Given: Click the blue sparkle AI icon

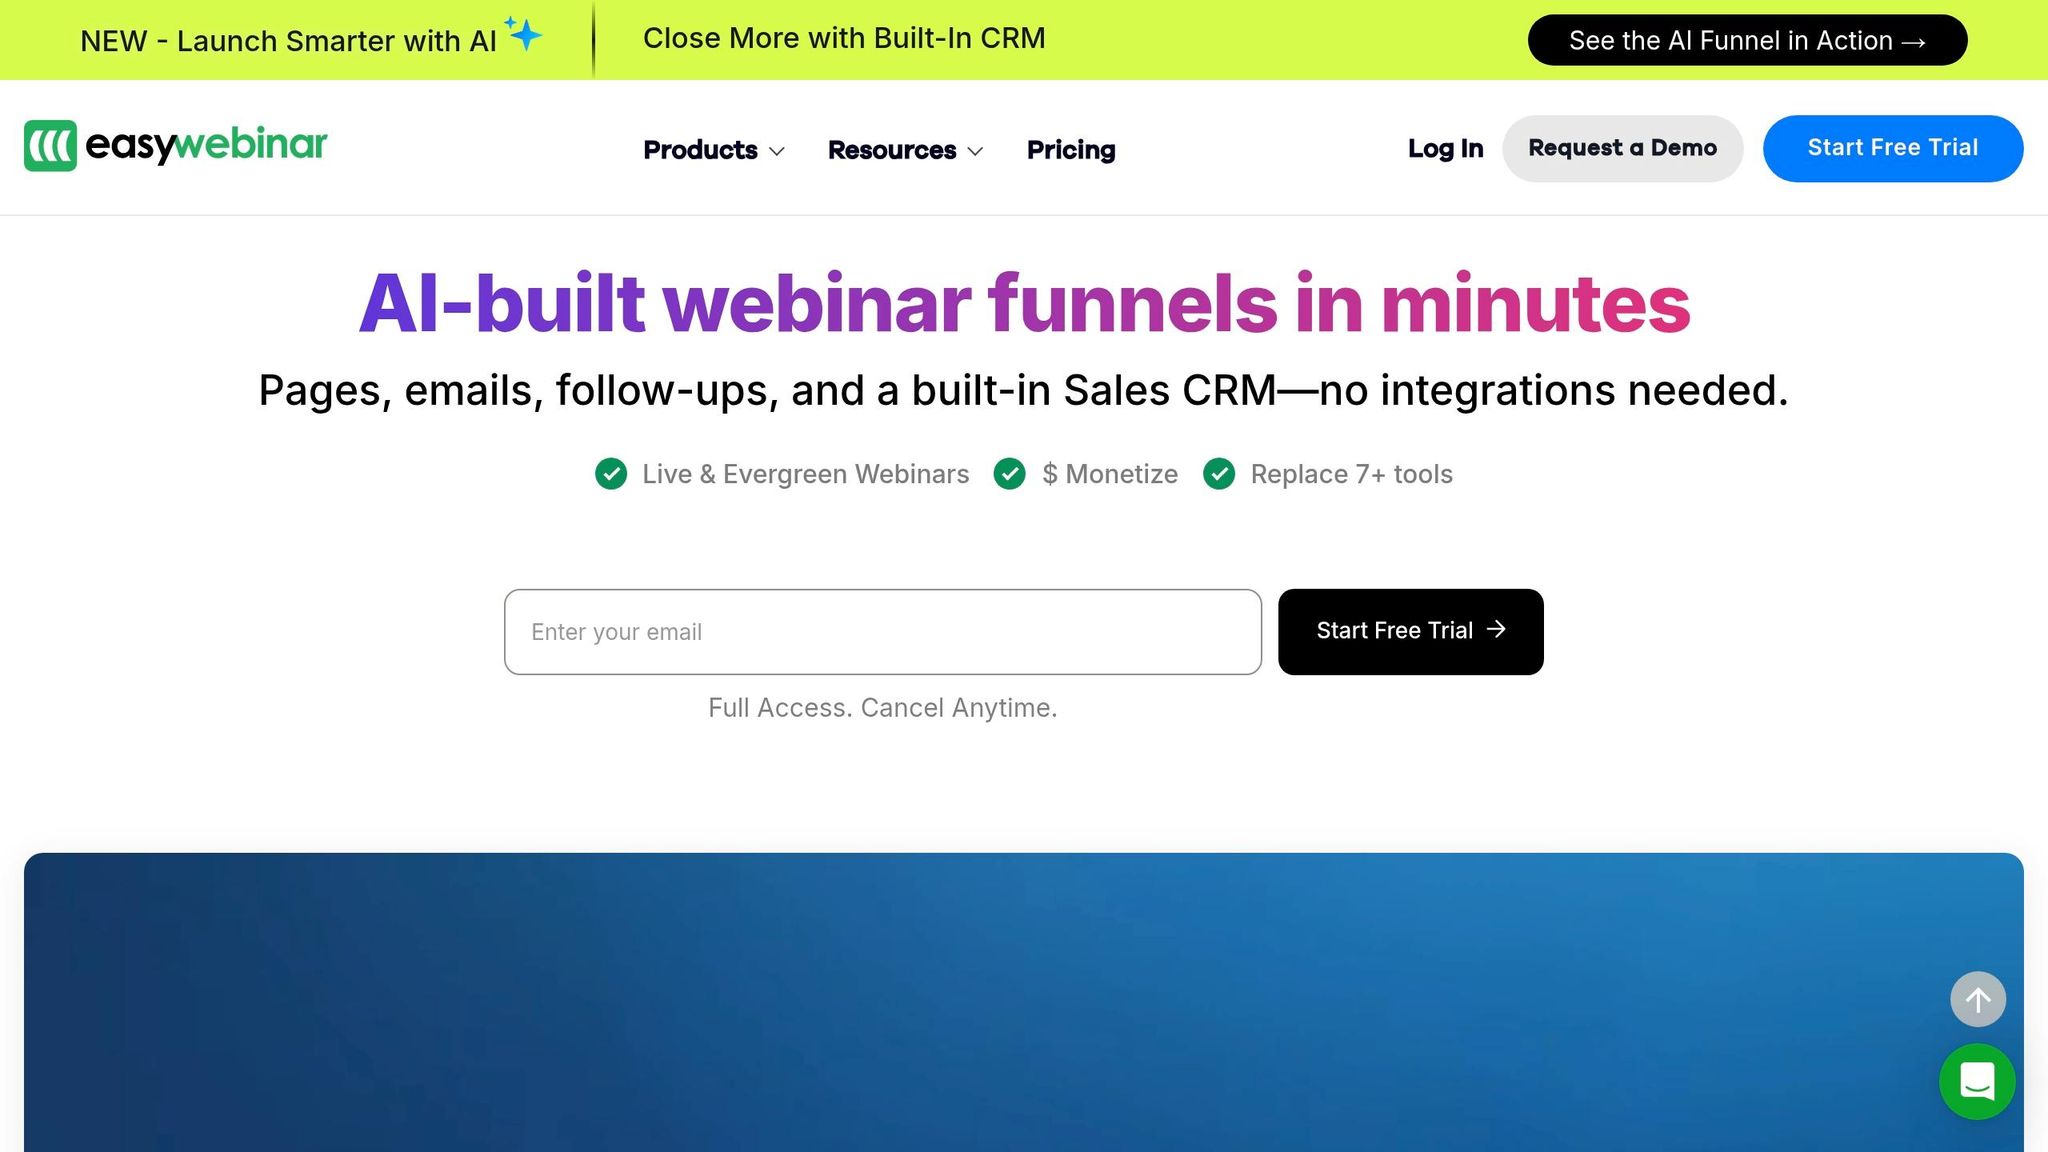Looking at the screenshot, I should coord(524,34).
